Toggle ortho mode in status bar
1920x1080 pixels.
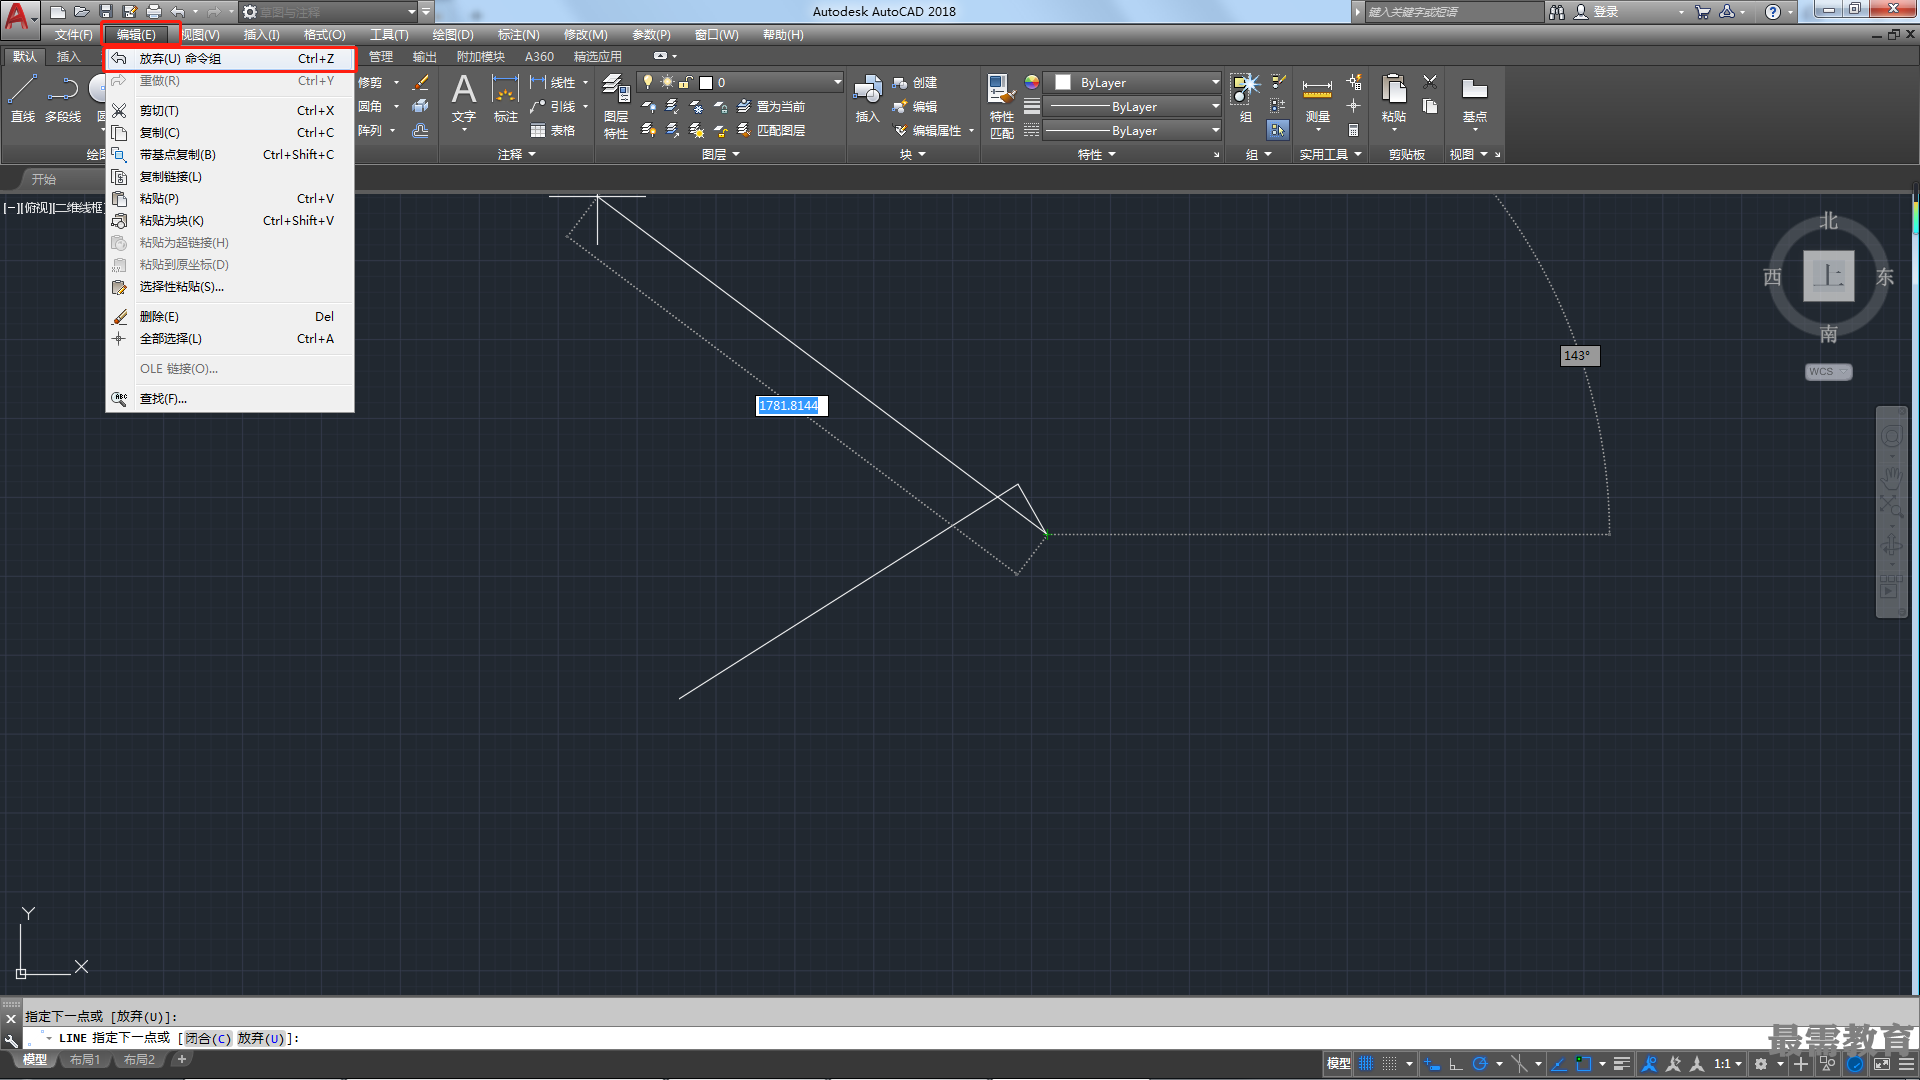(1456, 1064)
